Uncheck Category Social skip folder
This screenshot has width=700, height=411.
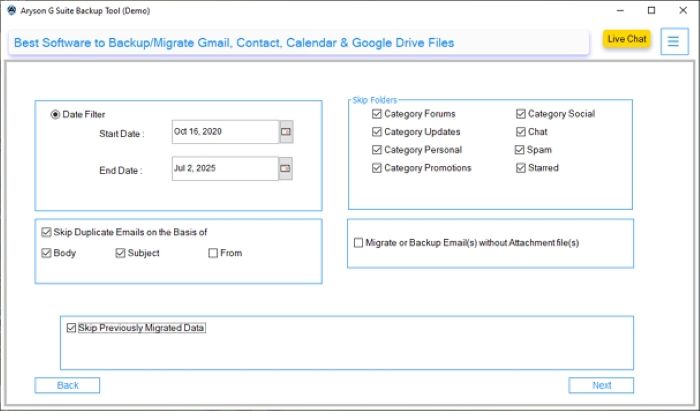point(521,114)
